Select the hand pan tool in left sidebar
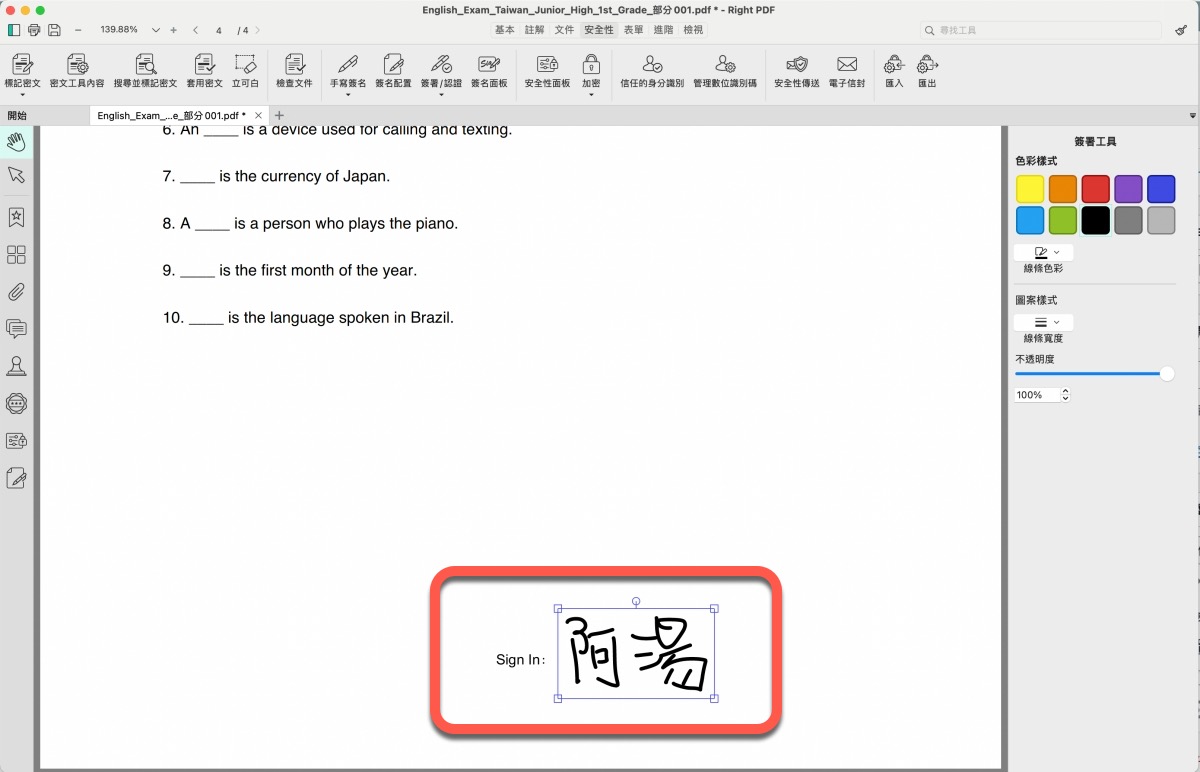The height and width of the screenshot is (772, 1200). [x=16, y=141]
